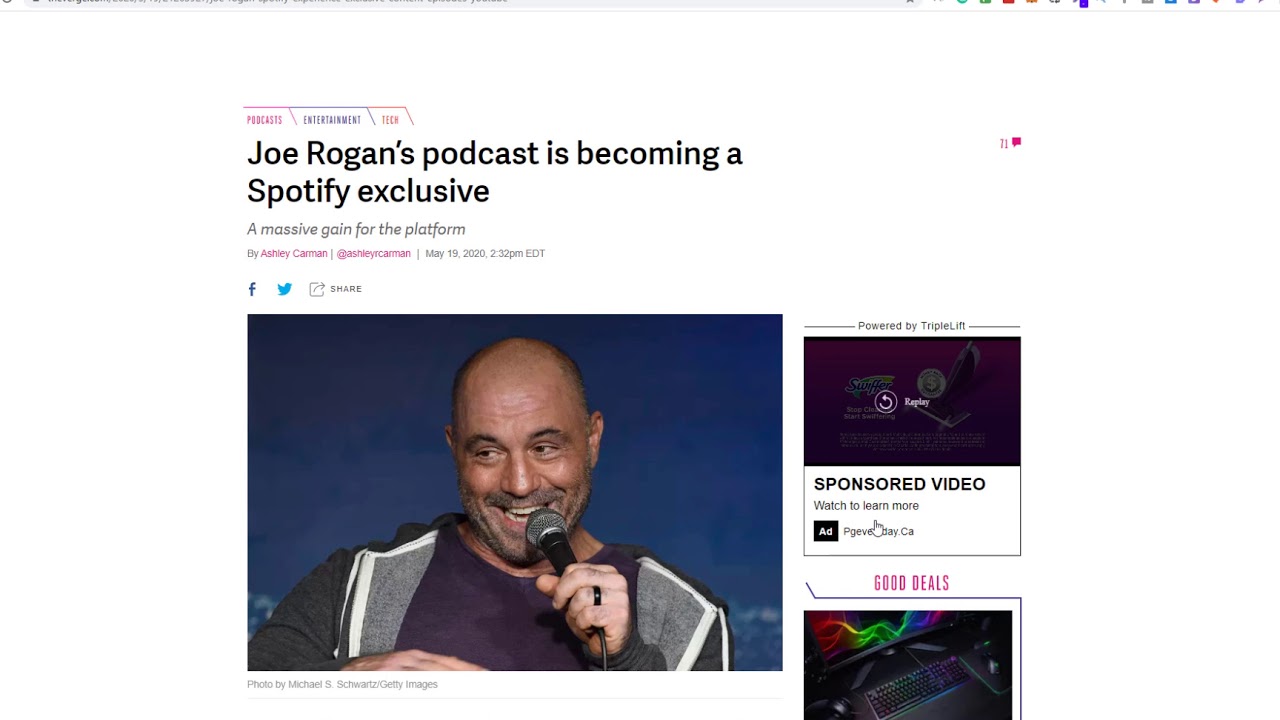Click the SPONSORED VIDEO heading
This screenshot has width=1280, height=720.
click(x=900, y=484)
